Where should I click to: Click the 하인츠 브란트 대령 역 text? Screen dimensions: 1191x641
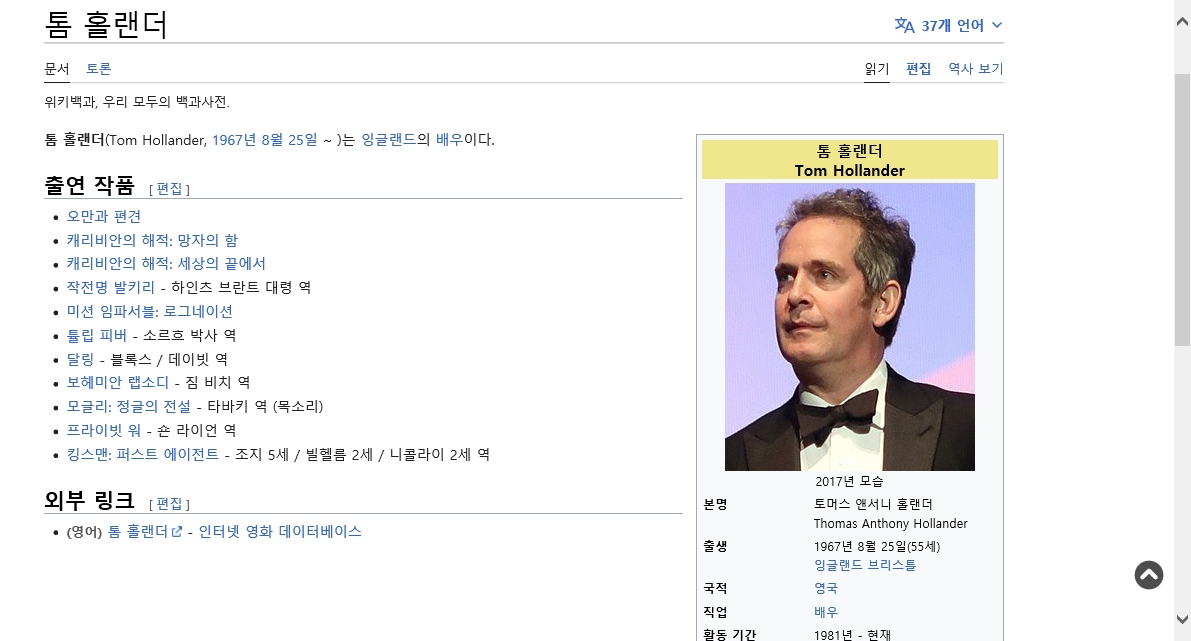[x=241, y=287]
